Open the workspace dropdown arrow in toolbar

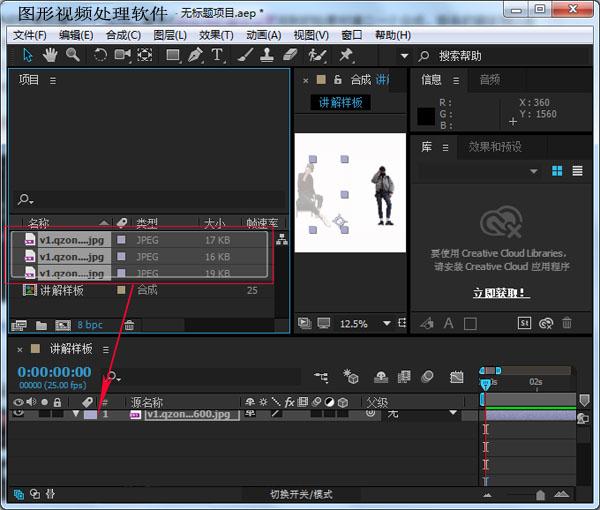404,56
